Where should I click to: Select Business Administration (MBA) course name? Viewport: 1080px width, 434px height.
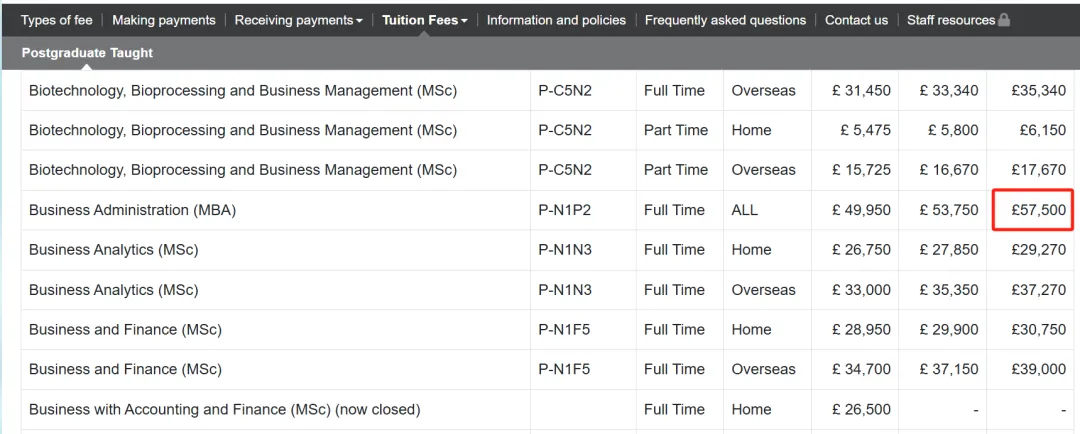coord(132,210)
